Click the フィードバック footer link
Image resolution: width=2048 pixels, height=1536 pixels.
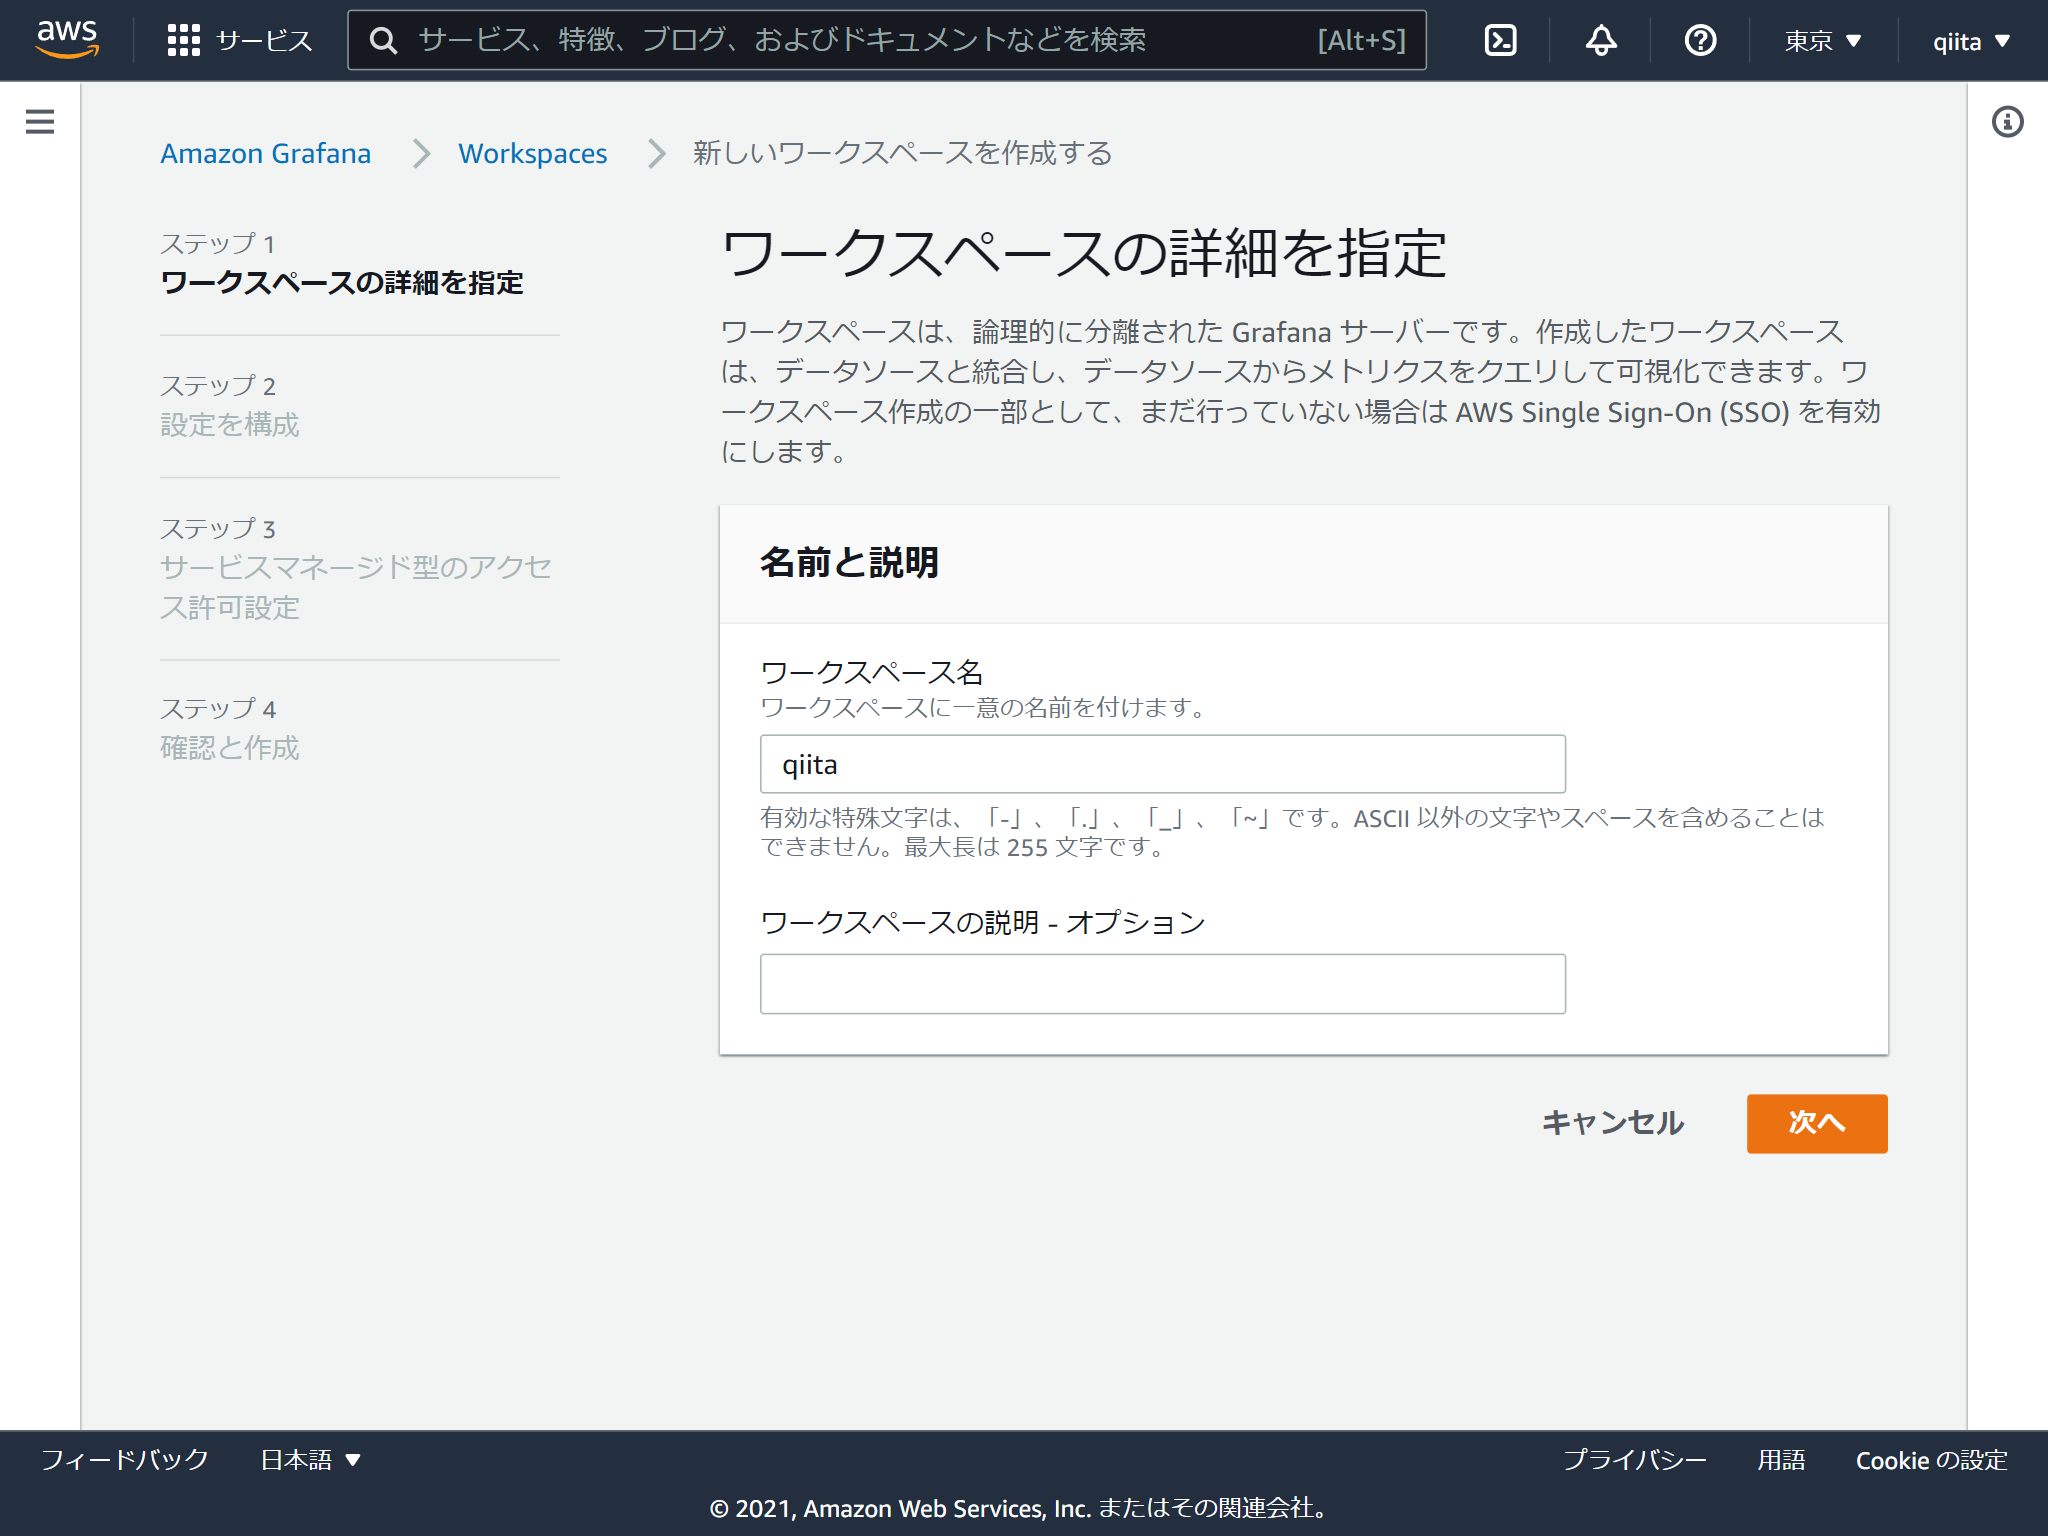[124, 1459]
